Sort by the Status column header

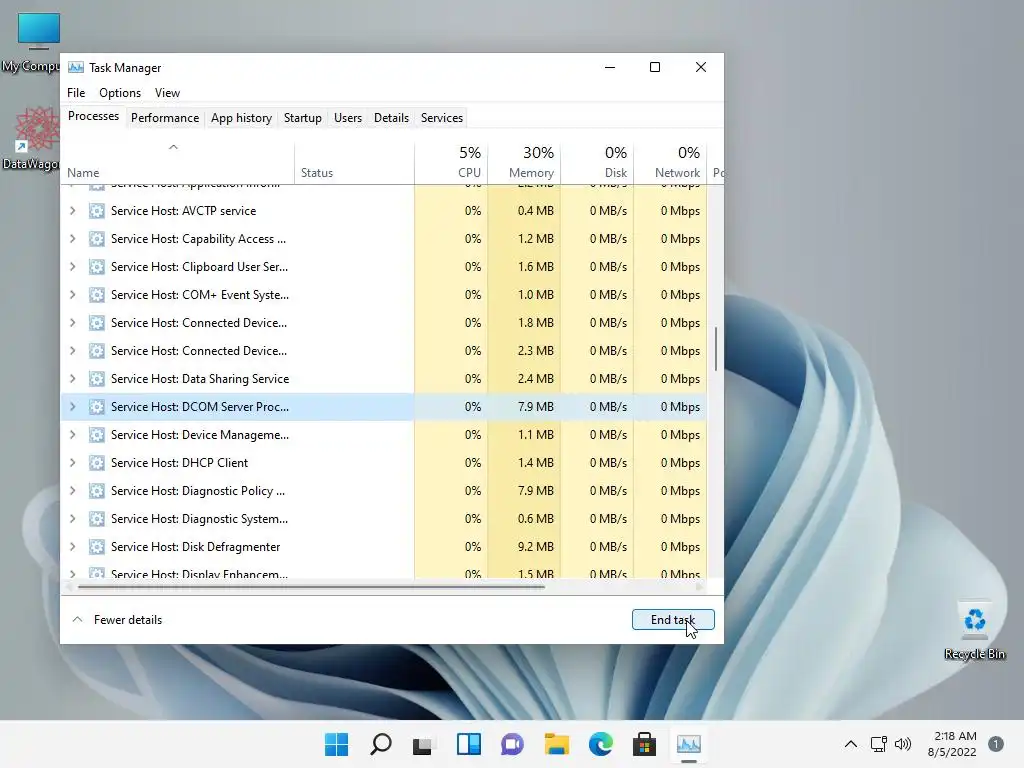click(354, 162)
